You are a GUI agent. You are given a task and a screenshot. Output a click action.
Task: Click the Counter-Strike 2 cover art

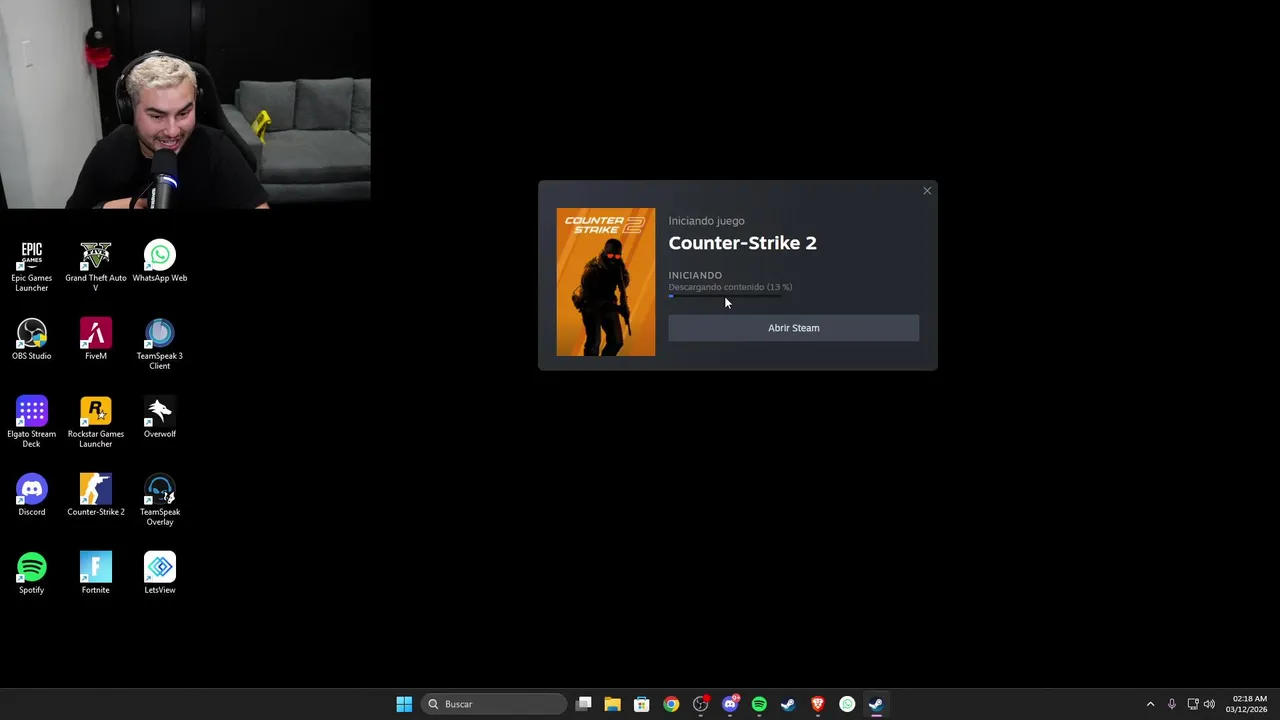pyautogui.click(x=606, y=282)
